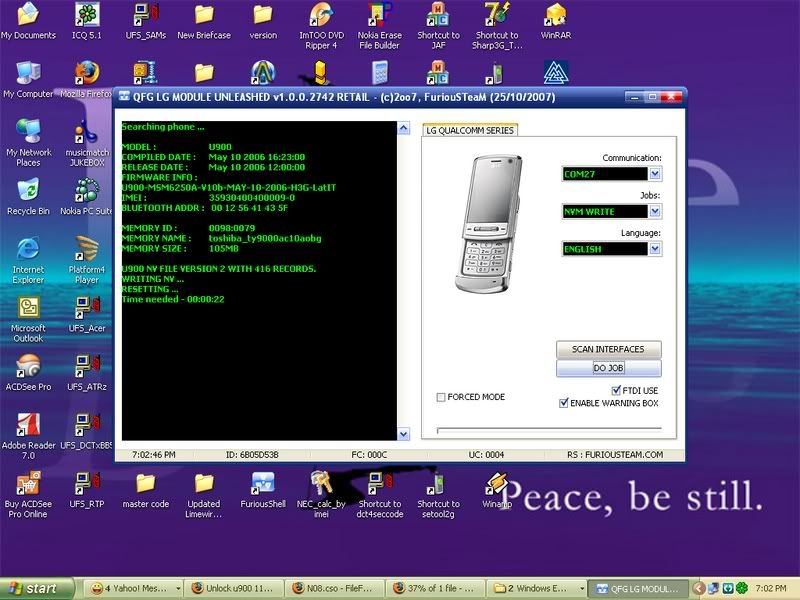Open My Network Places
Image resolution: width=800 pixels, height=600 pixels.
(28, 143)
